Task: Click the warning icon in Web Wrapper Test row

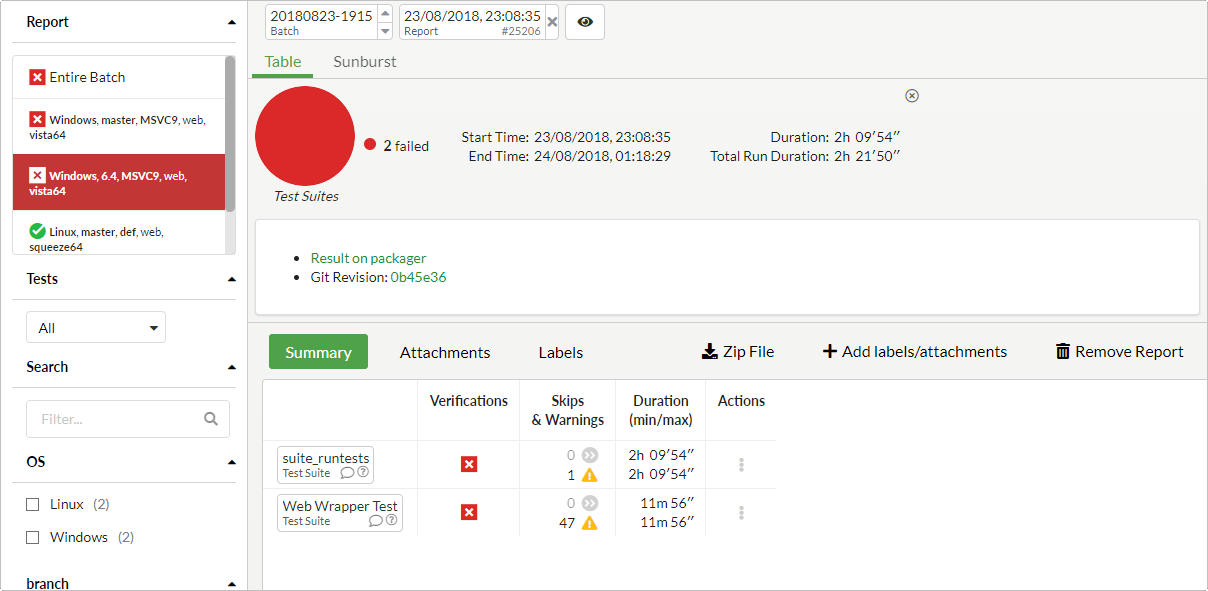Action: 590,523
